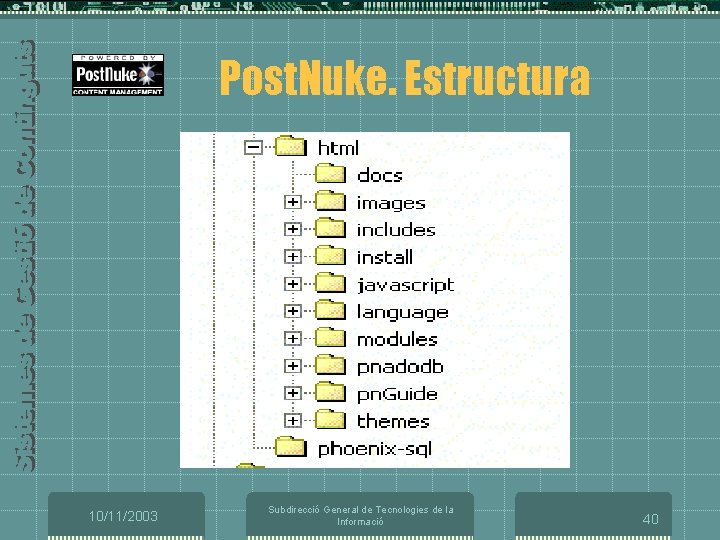Select the images tree label
The image size is (720, 540).
391,203
